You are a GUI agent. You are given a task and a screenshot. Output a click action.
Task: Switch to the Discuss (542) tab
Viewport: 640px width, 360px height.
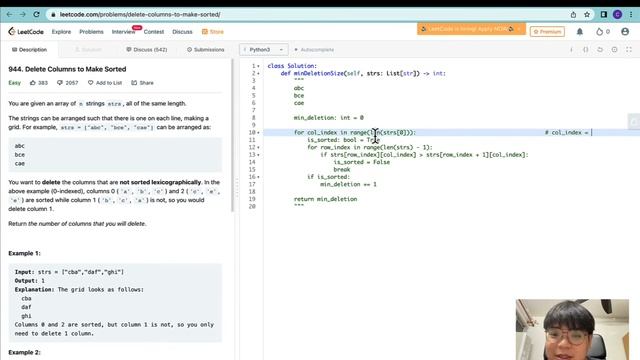coord(147,50)
